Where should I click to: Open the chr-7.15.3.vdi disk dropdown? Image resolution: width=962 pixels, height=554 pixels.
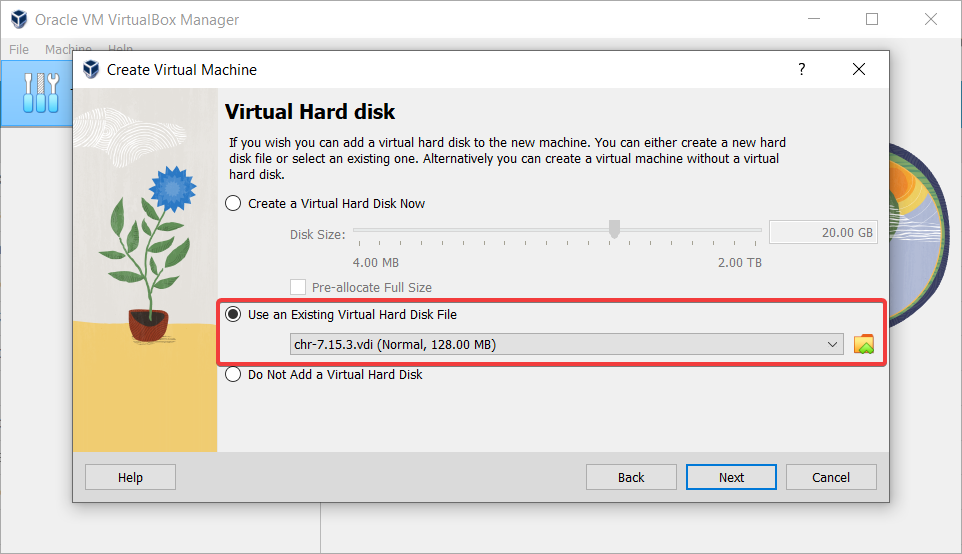(567, 345)
